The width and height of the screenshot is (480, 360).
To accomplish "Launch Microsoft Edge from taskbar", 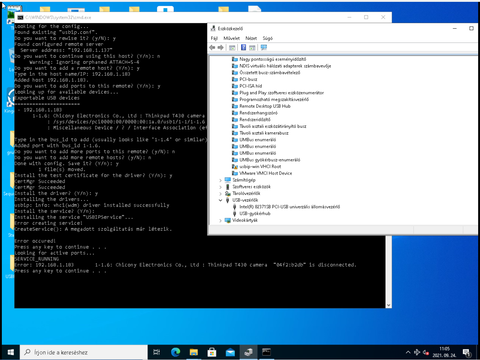I will [x=176, y=352].
